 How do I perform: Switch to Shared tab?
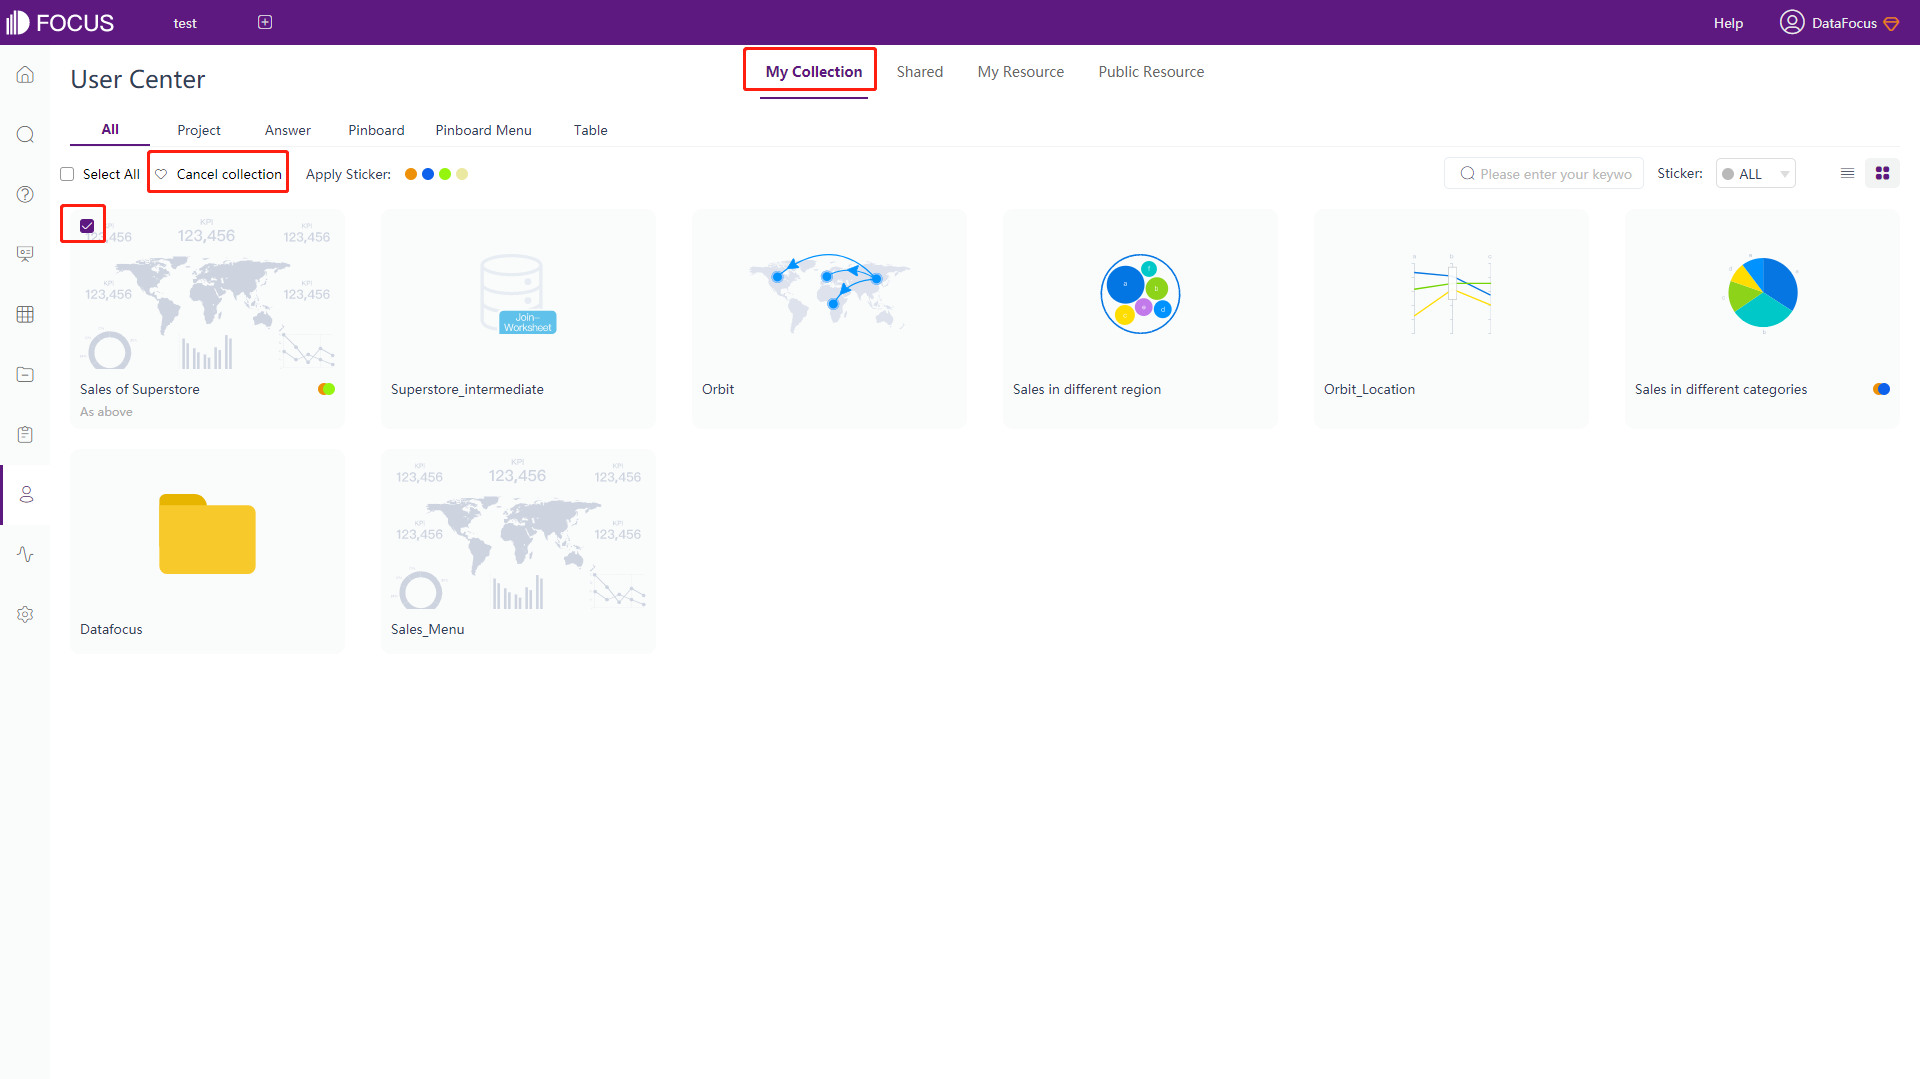coord(919,72)
